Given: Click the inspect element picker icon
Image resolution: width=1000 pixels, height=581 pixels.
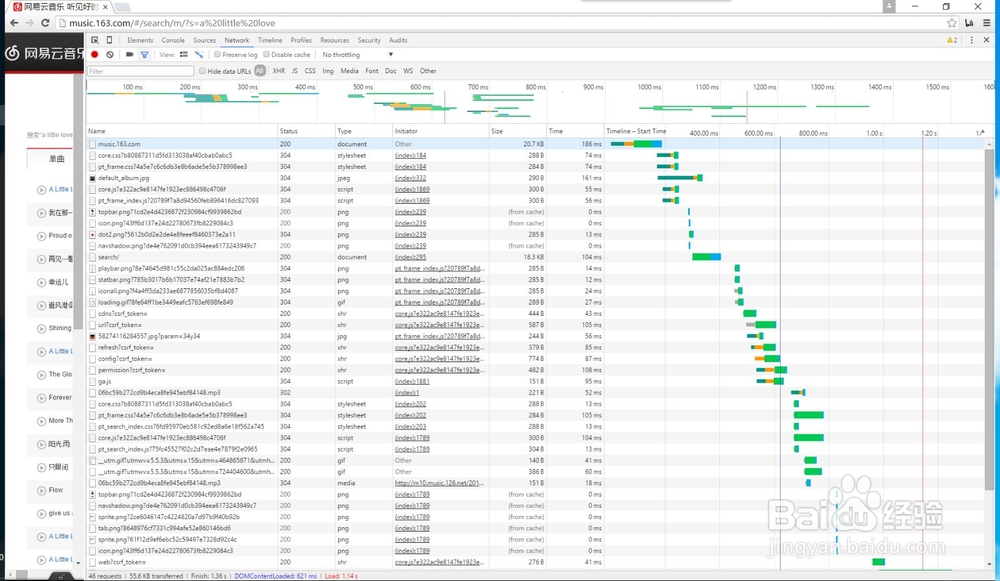Looking at the screenshot, I should (x=94, y=40).
